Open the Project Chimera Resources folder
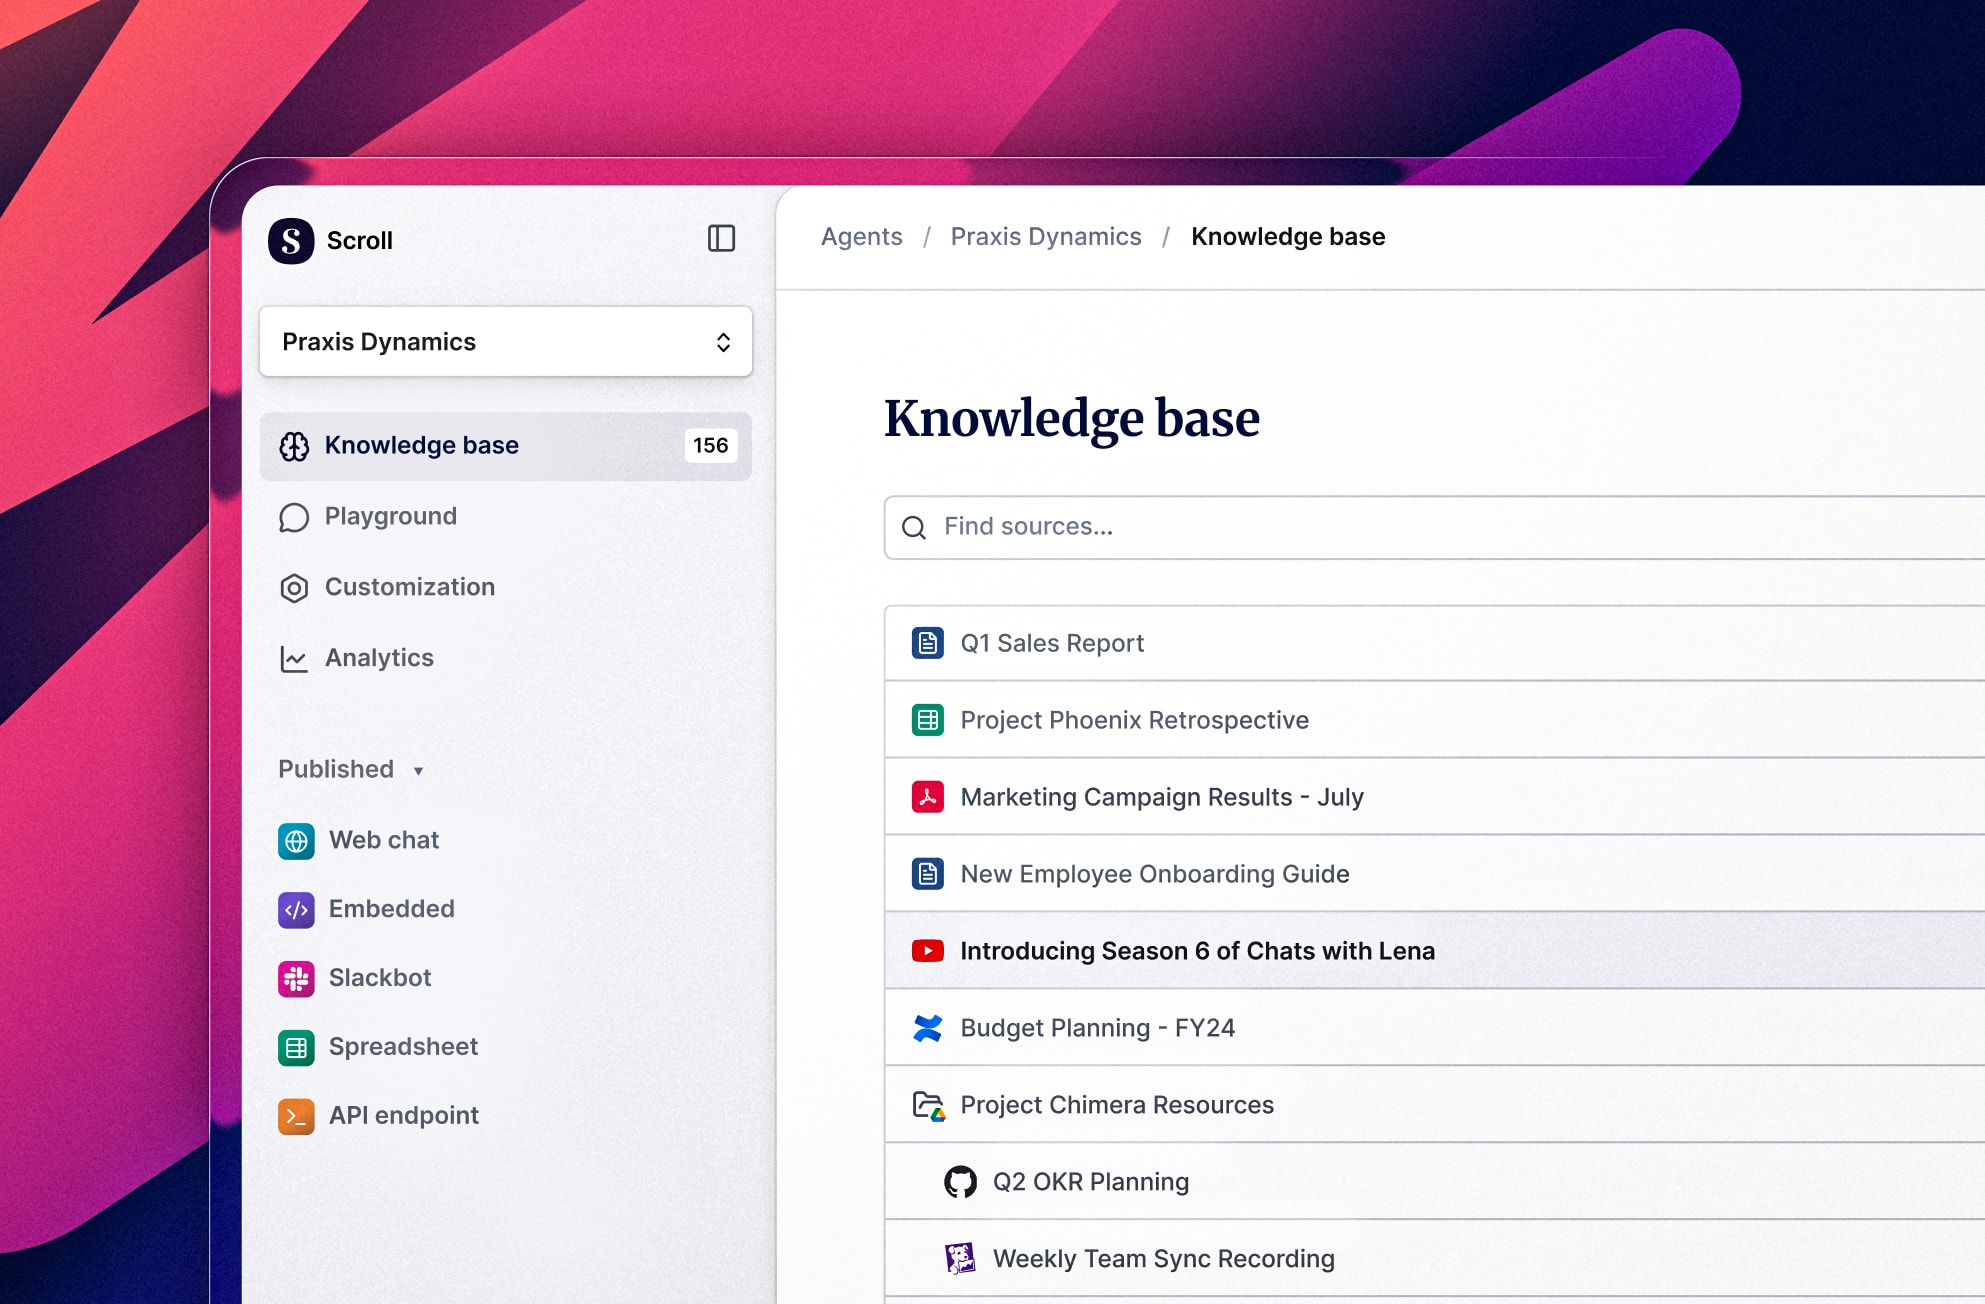 click(x=1434, y=1106)
